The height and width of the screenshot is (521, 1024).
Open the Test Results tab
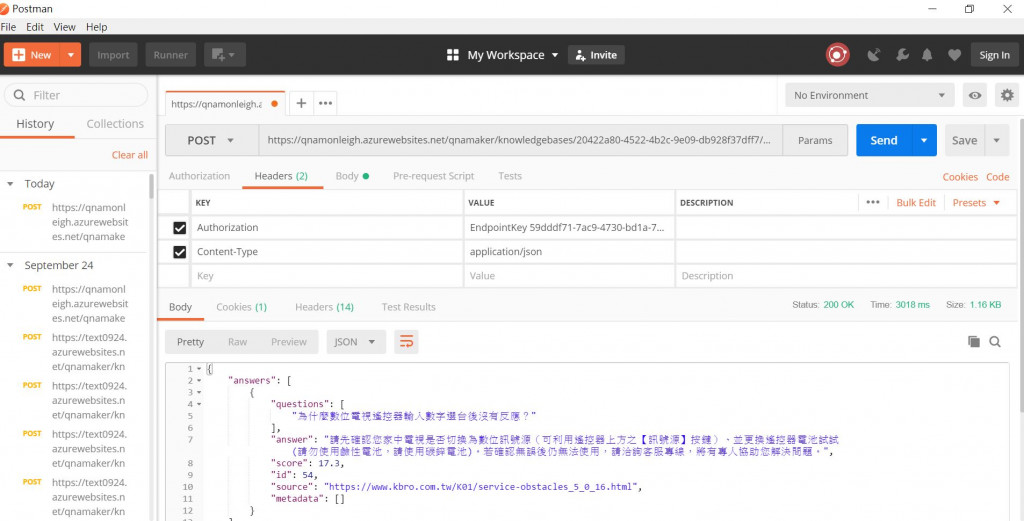[x=409, y=307]
